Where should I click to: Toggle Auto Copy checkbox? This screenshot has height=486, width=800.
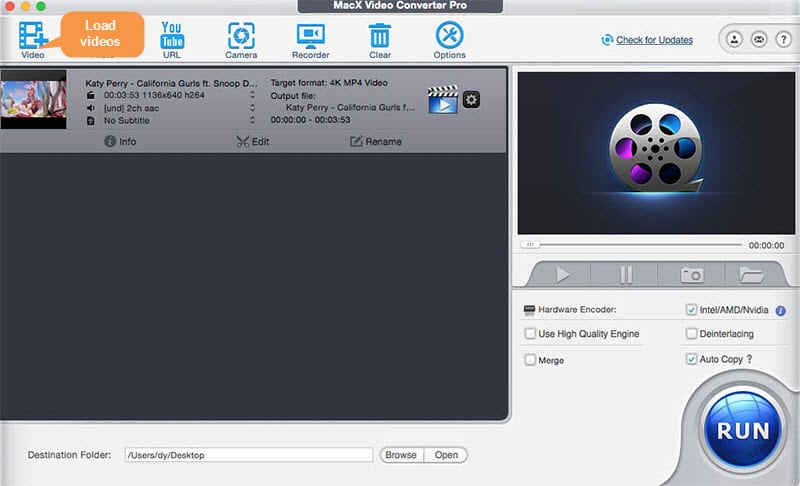tap(691, 359)
